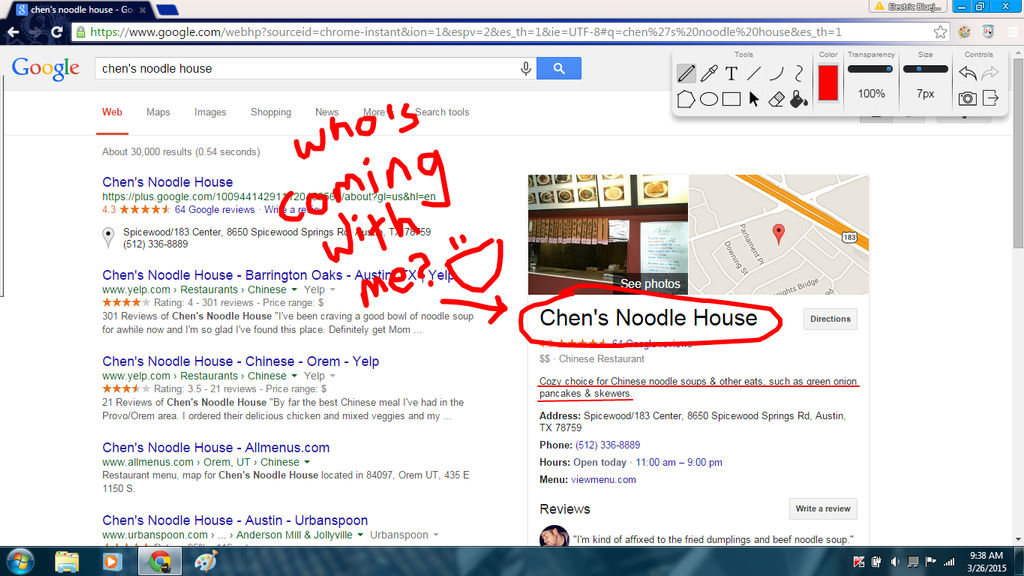Select the Eraser tool
The width and height of the screenshot is (1024, 576).
point(776,99)
